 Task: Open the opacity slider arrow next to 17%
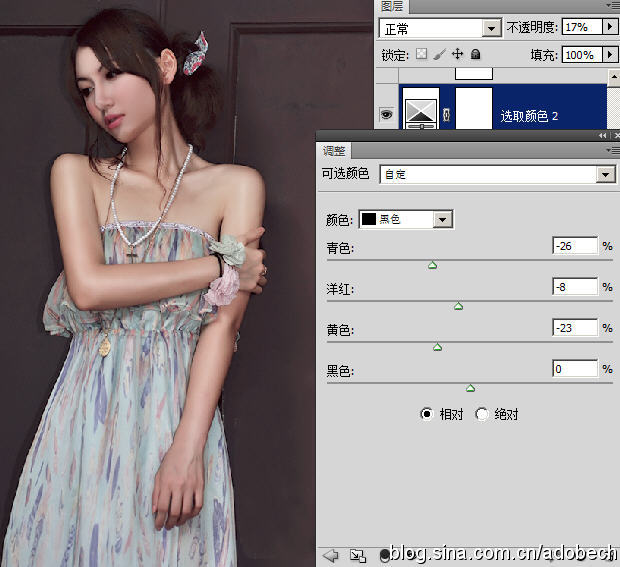tap(609, 28)
